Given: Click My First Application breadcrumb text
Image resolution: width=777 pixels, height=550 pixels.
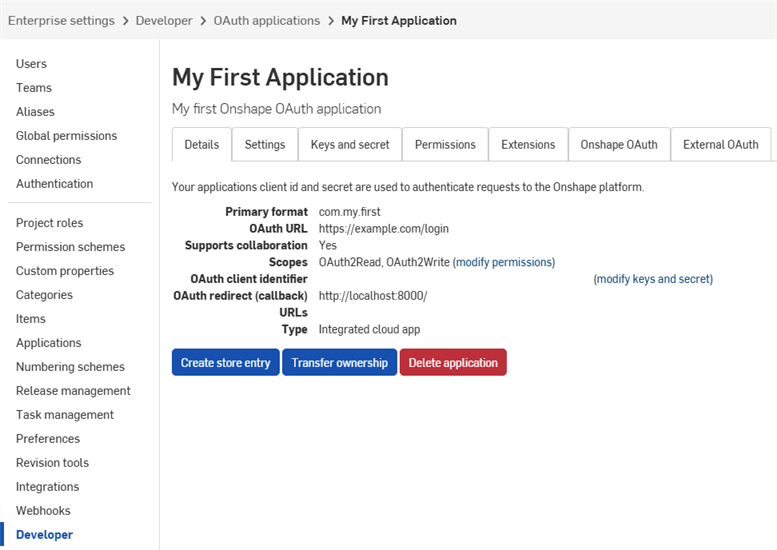Looking at the screenshot, I should pyautogui.click(x=399, y=21).
